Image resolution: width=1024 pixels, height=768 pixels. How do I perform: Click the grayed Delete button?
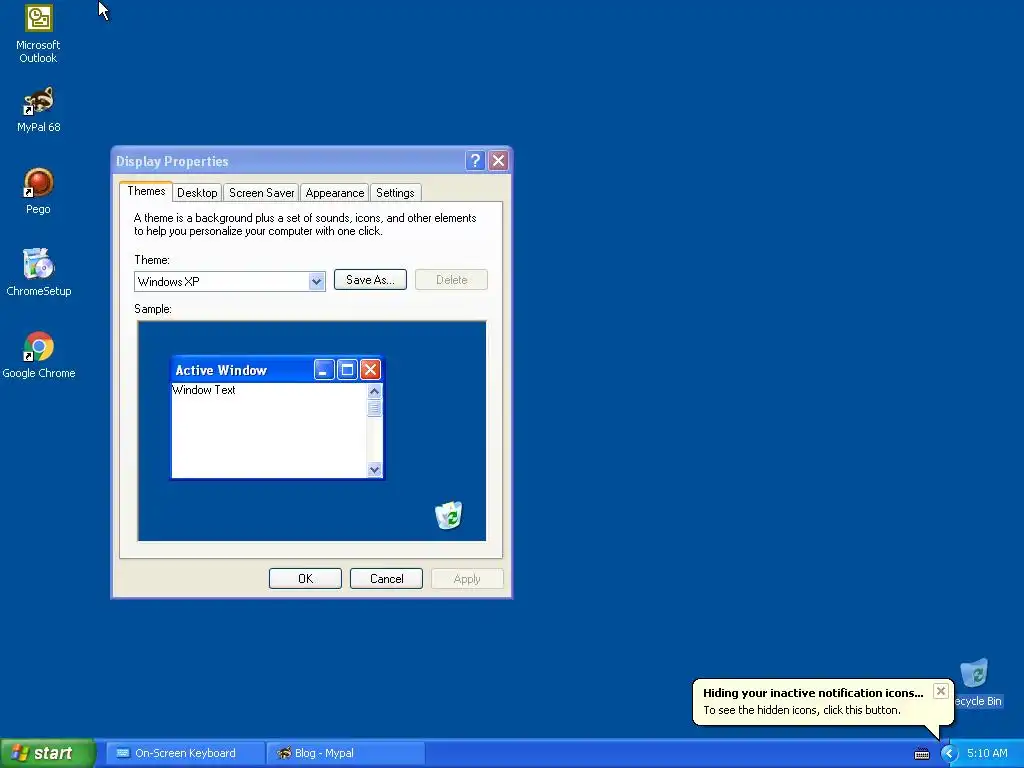click(451, 280)
